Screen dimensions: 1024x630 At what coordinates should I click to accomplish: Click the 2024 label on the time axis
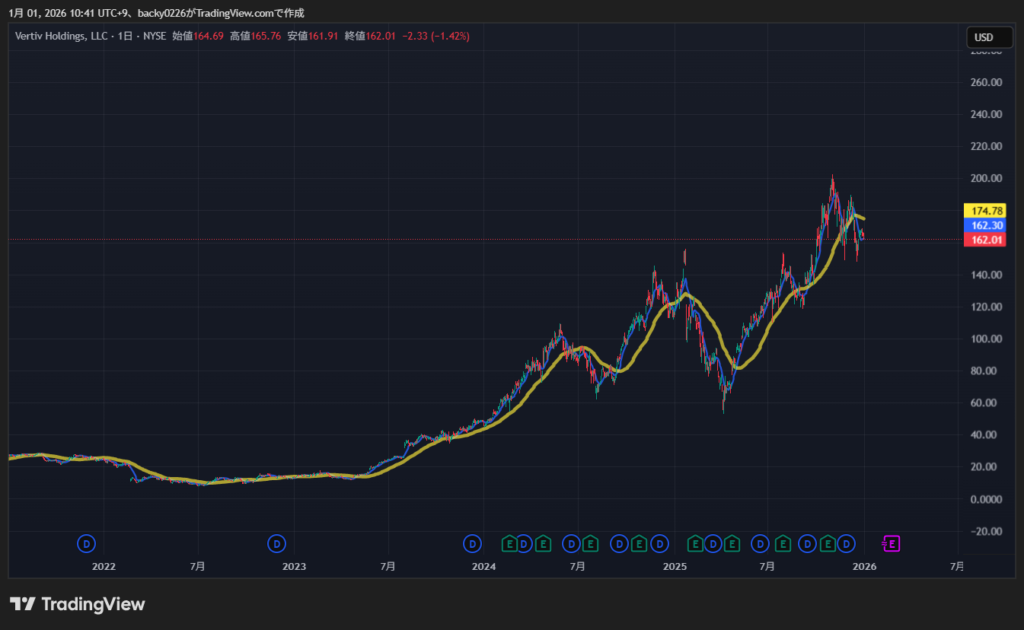pyautogui.click(x=484, y=566)
